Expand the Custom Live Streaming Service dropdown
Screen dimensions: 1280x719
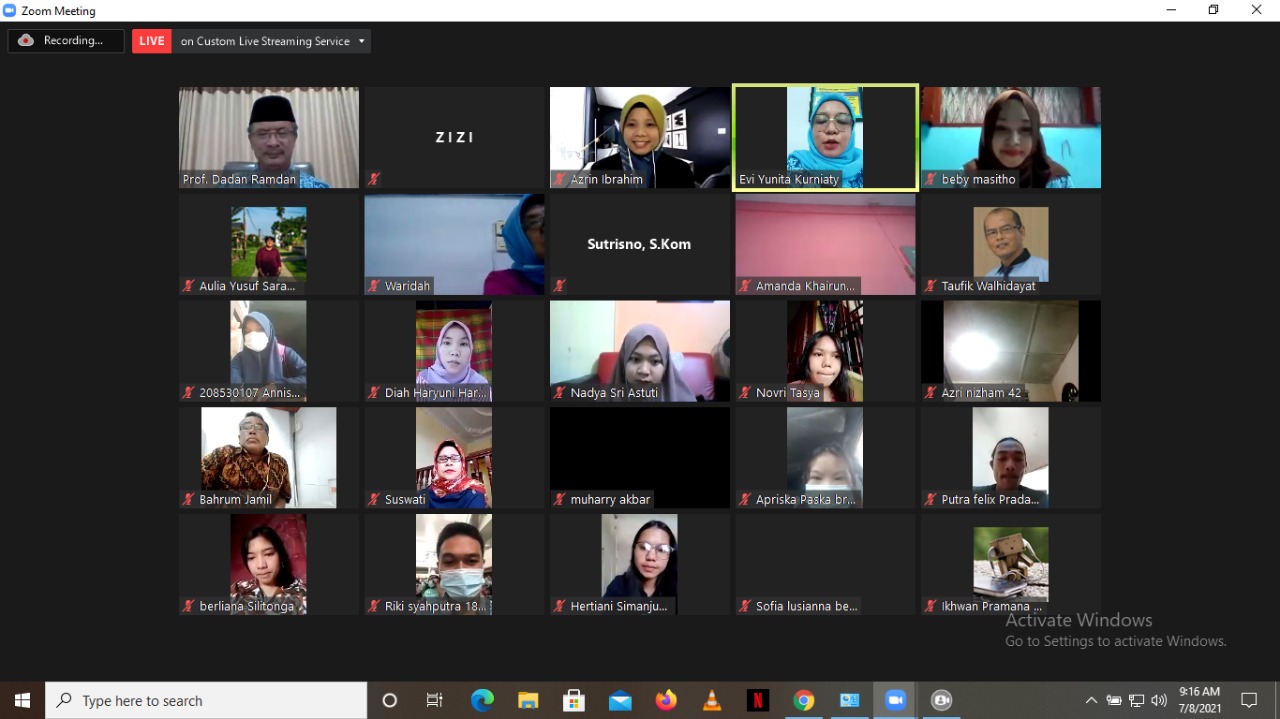tap(361, 41)
